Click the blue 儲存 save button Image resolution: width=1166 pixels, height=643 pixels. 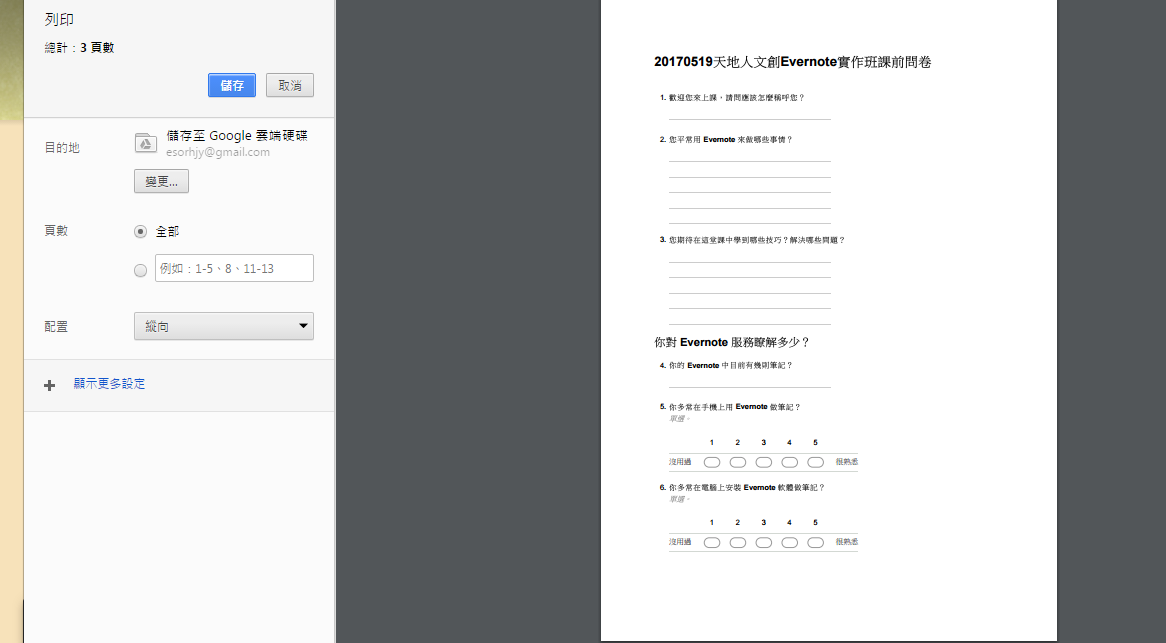(232, 85)
